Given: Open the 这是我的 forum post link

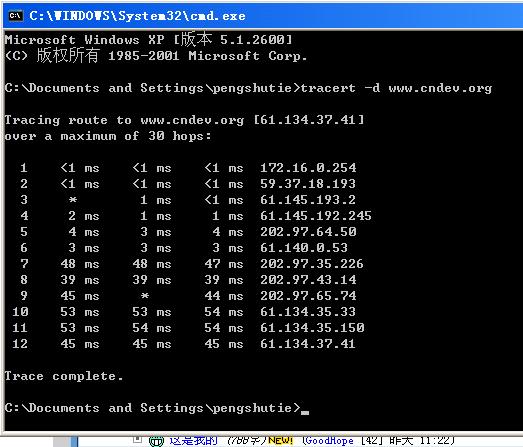Looking at the screenshot, I should [193, 441].
